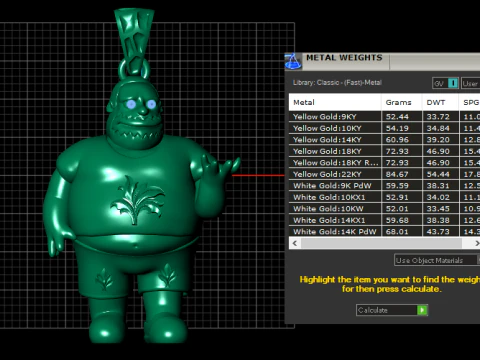
Task: Select the White Gold:9K PdW row
Action: point(385,186)
